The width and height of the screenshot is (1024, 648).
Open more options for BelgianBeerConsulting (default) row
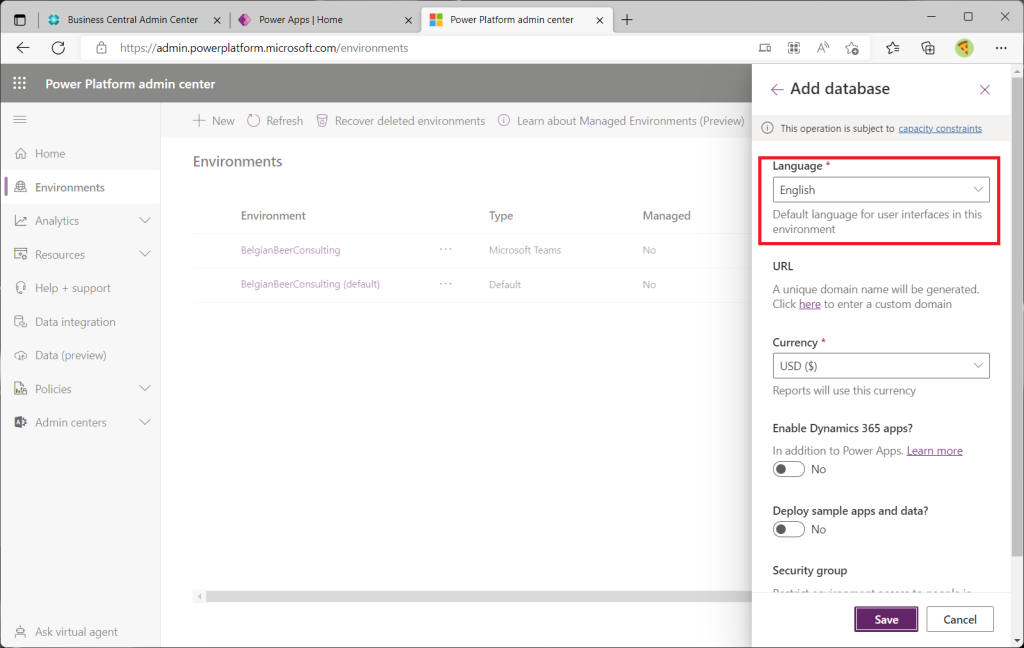(445, 284)
